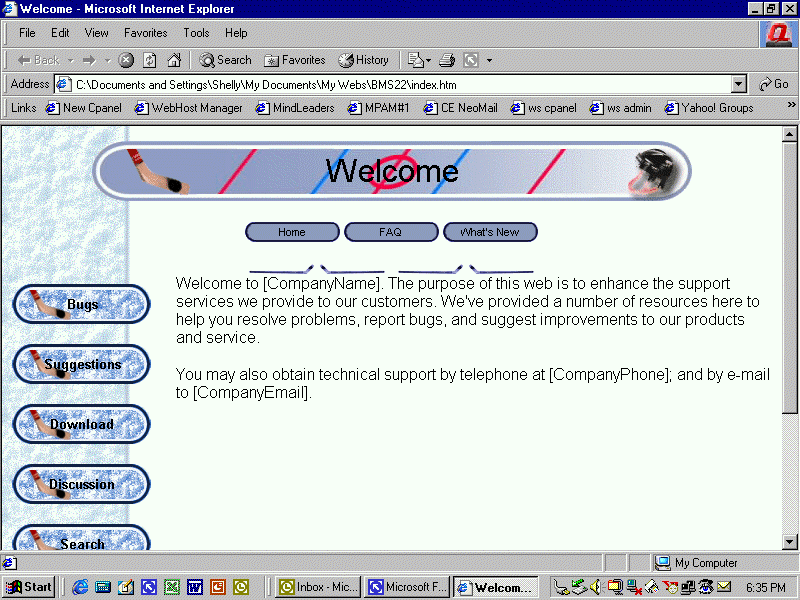Expand the Address bar dropdown
This screenshot has width=800, height=600.
pos(738,84)
